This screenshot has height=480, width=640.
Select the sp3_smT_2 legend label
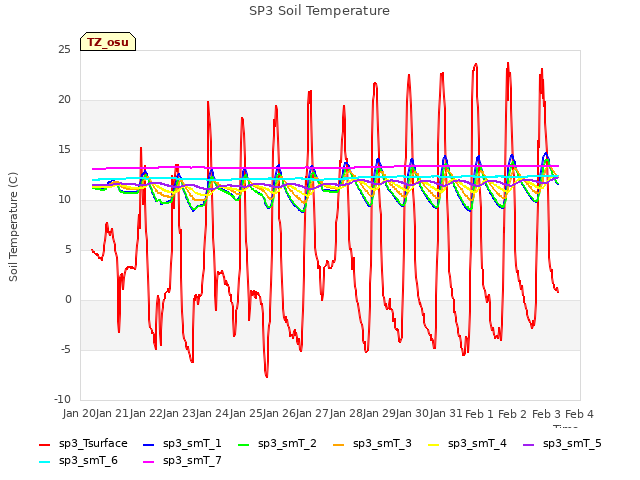pos(287,444)
